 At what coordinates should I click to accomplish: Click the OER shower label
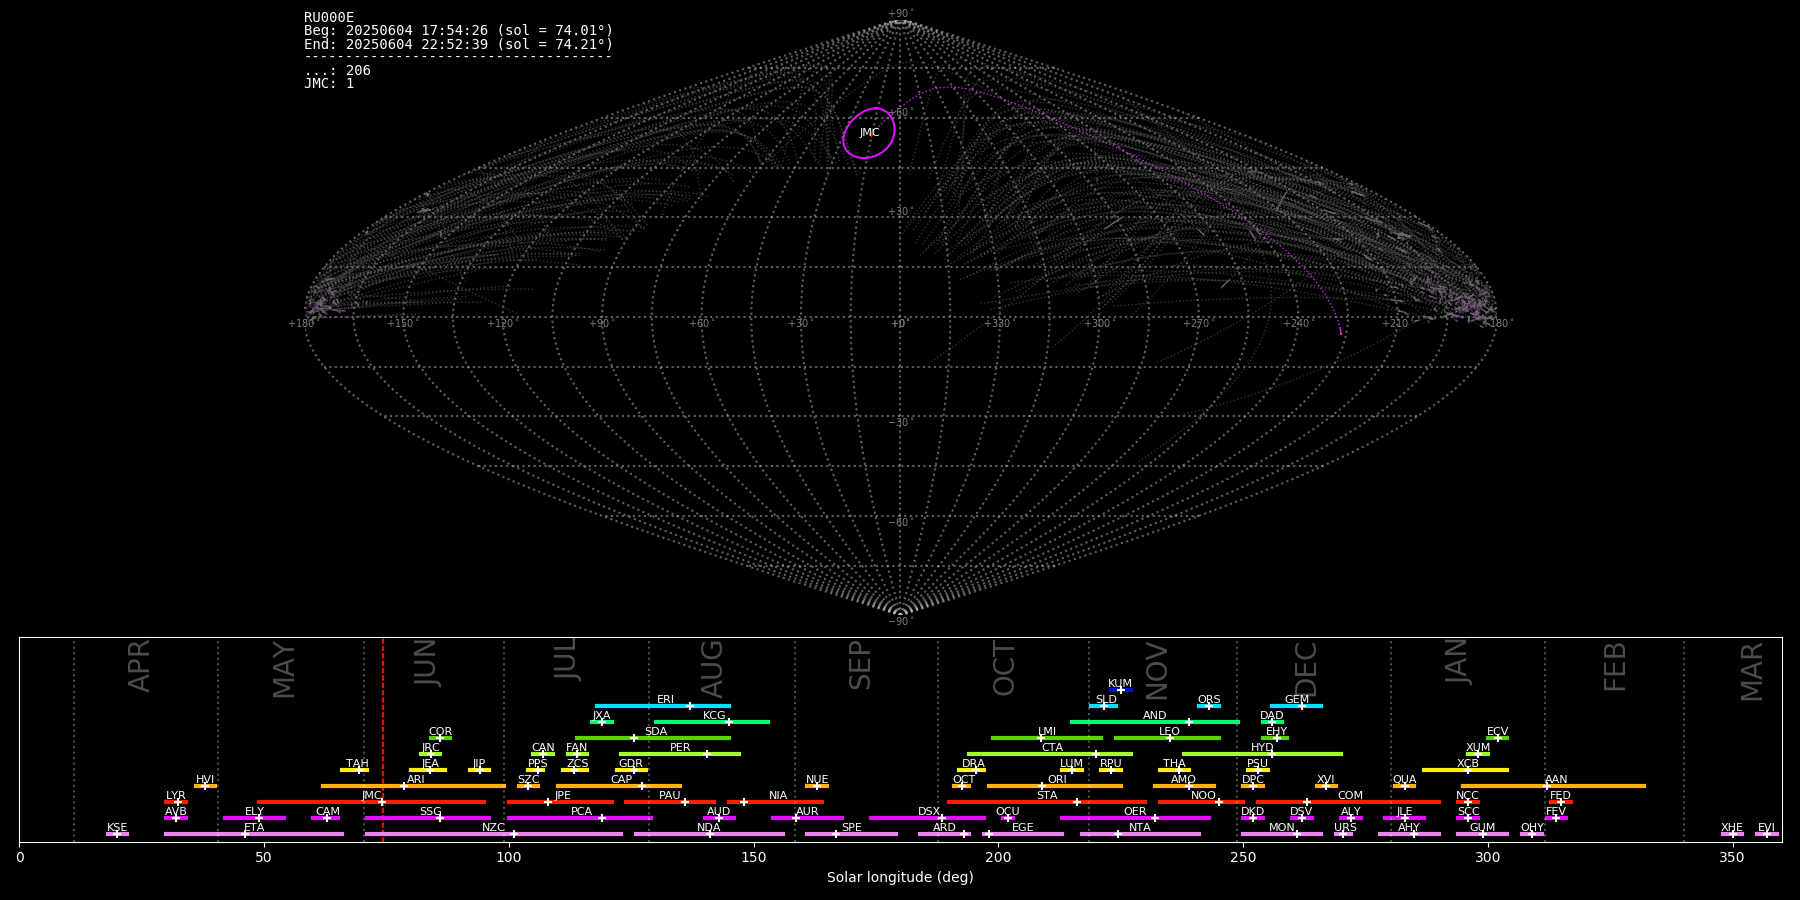pyautogui.click(x=1135, y=812)
